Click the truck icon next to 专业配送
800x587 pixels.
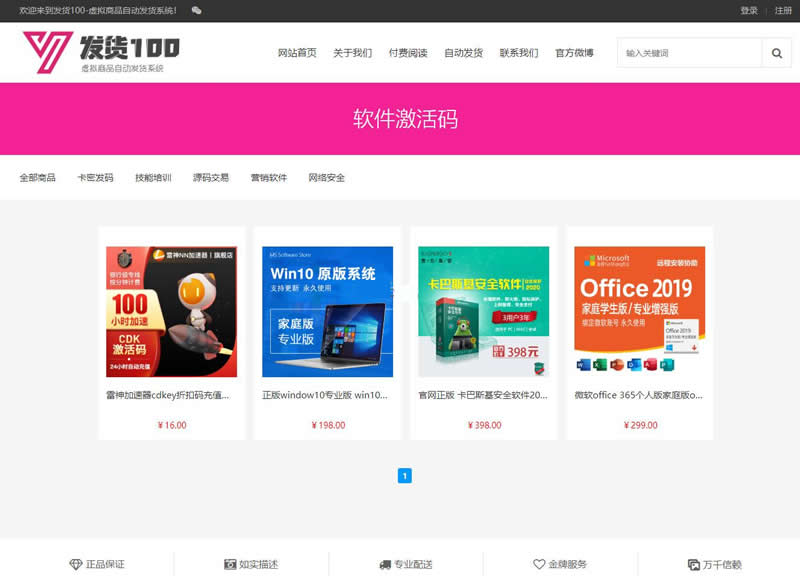(x=385, y=565)
